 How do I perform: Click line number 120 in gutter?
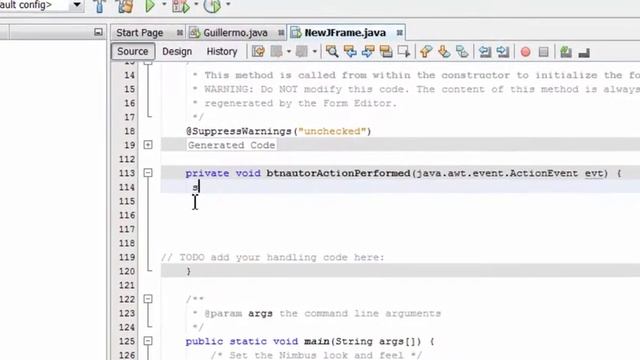(x=127, y=271)
